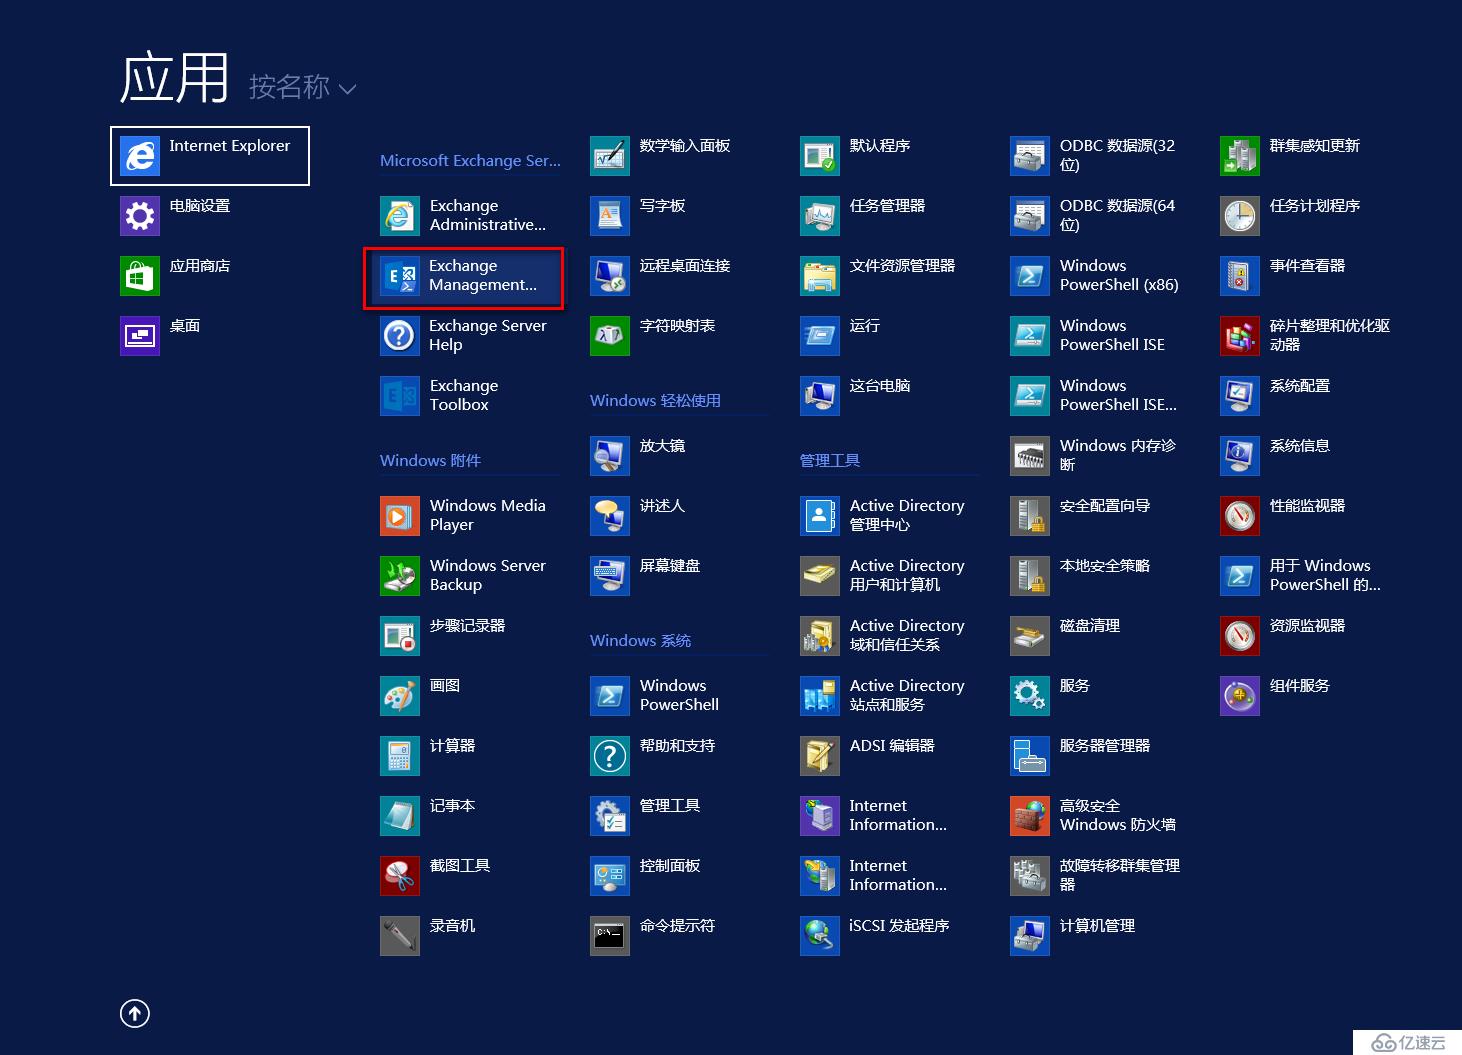
Task: Launch 截图工具 snipping tool icon
Action: 400,876
